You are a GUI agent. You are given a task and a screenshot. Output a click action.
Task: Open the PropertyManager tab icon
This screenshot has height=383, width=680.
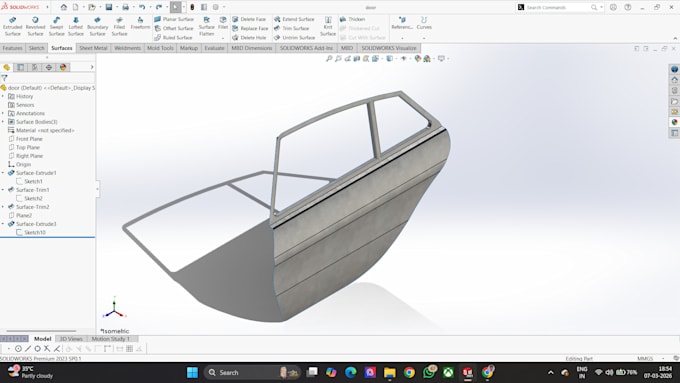[20, 67]
